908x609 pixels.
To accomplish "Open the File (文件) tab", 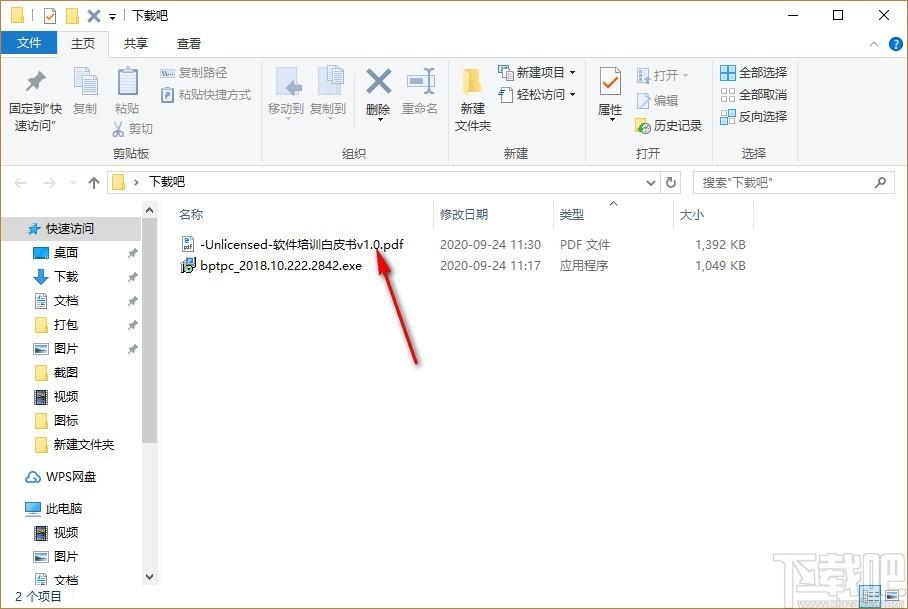I will (x=29, y=43).
